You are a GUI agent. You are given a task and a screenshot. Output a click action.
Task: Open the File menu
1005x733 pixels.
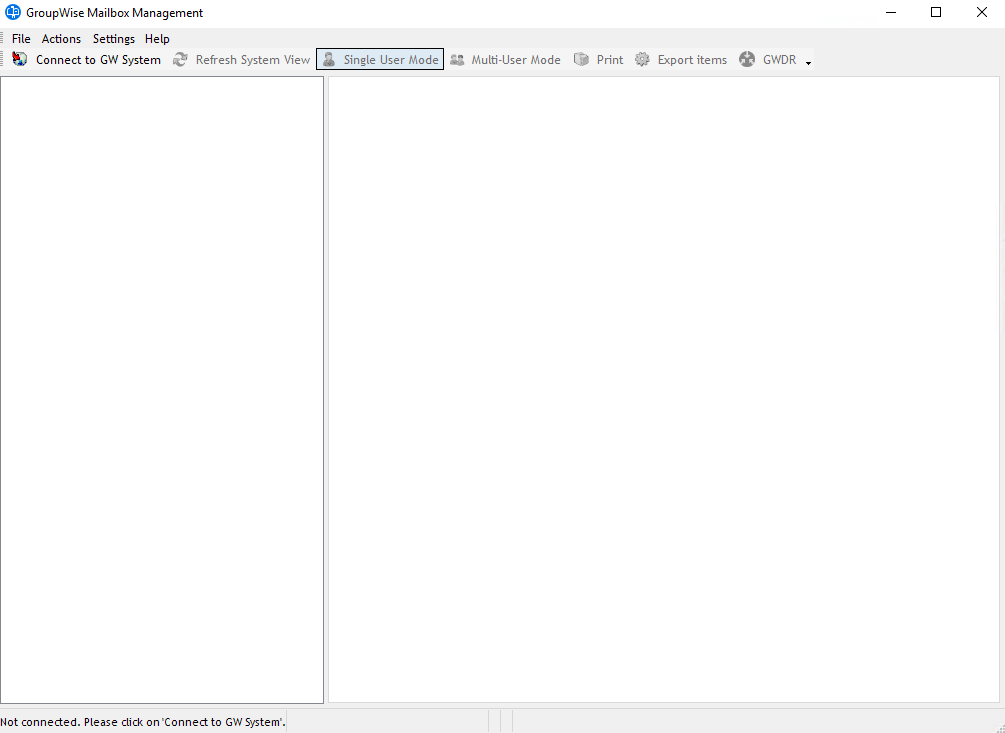[21, 39]
